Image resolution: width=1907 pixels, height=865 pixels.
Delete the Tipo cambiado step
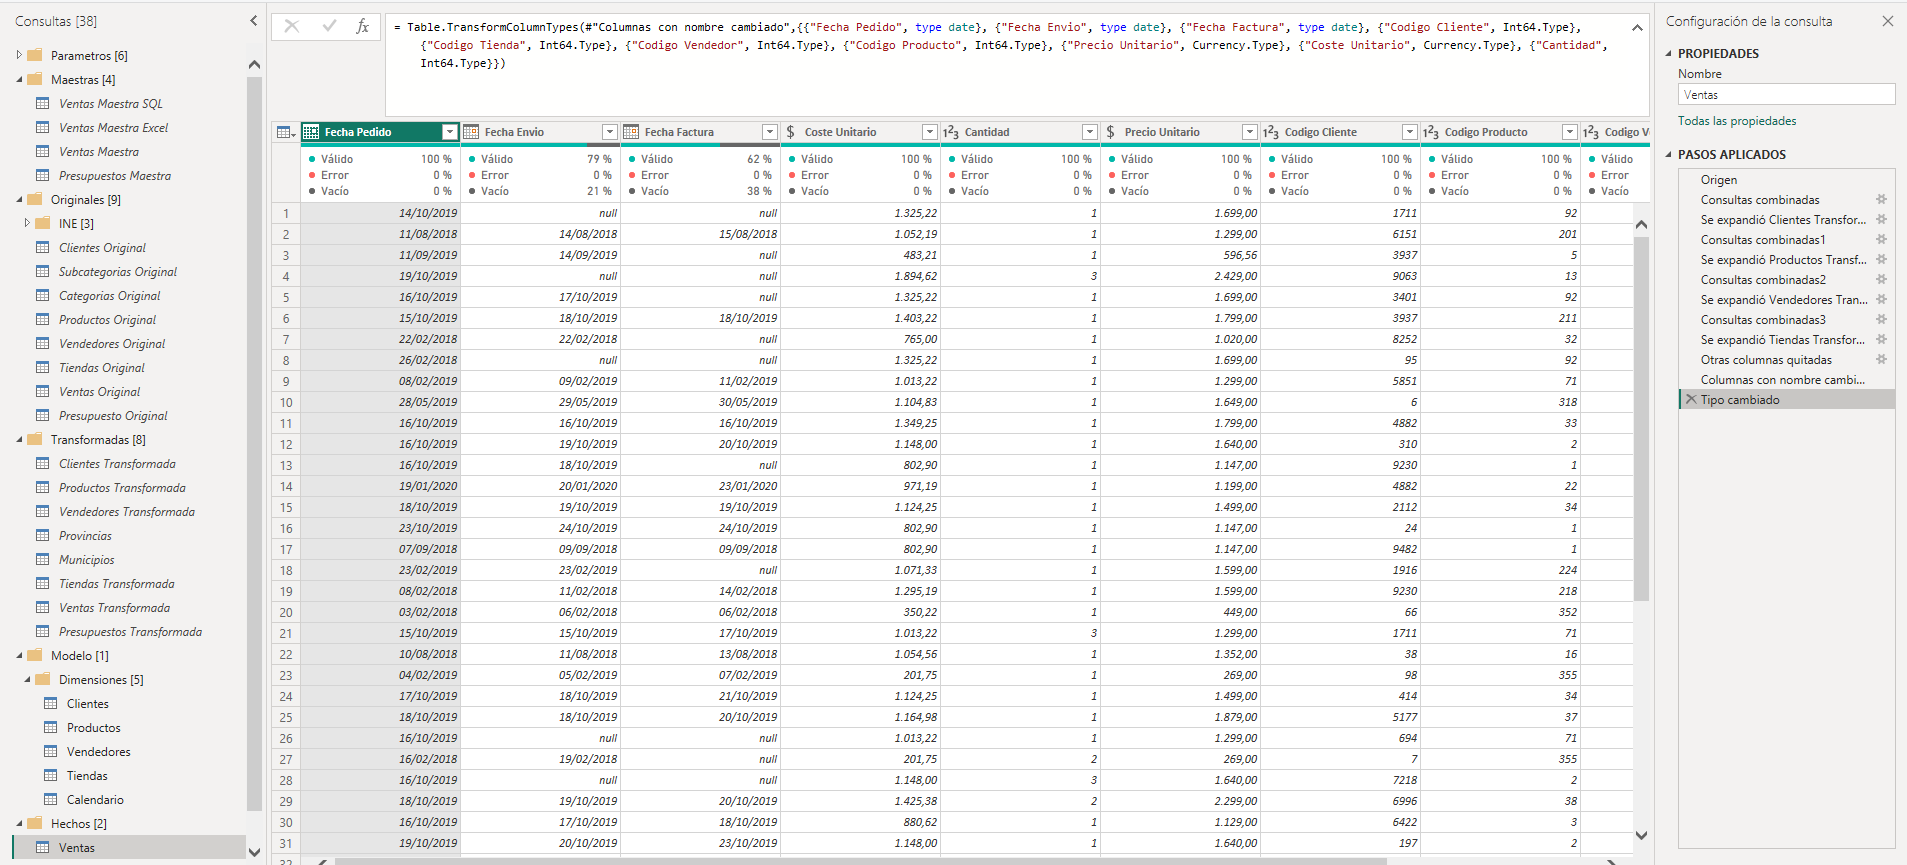coord(1691,400)
